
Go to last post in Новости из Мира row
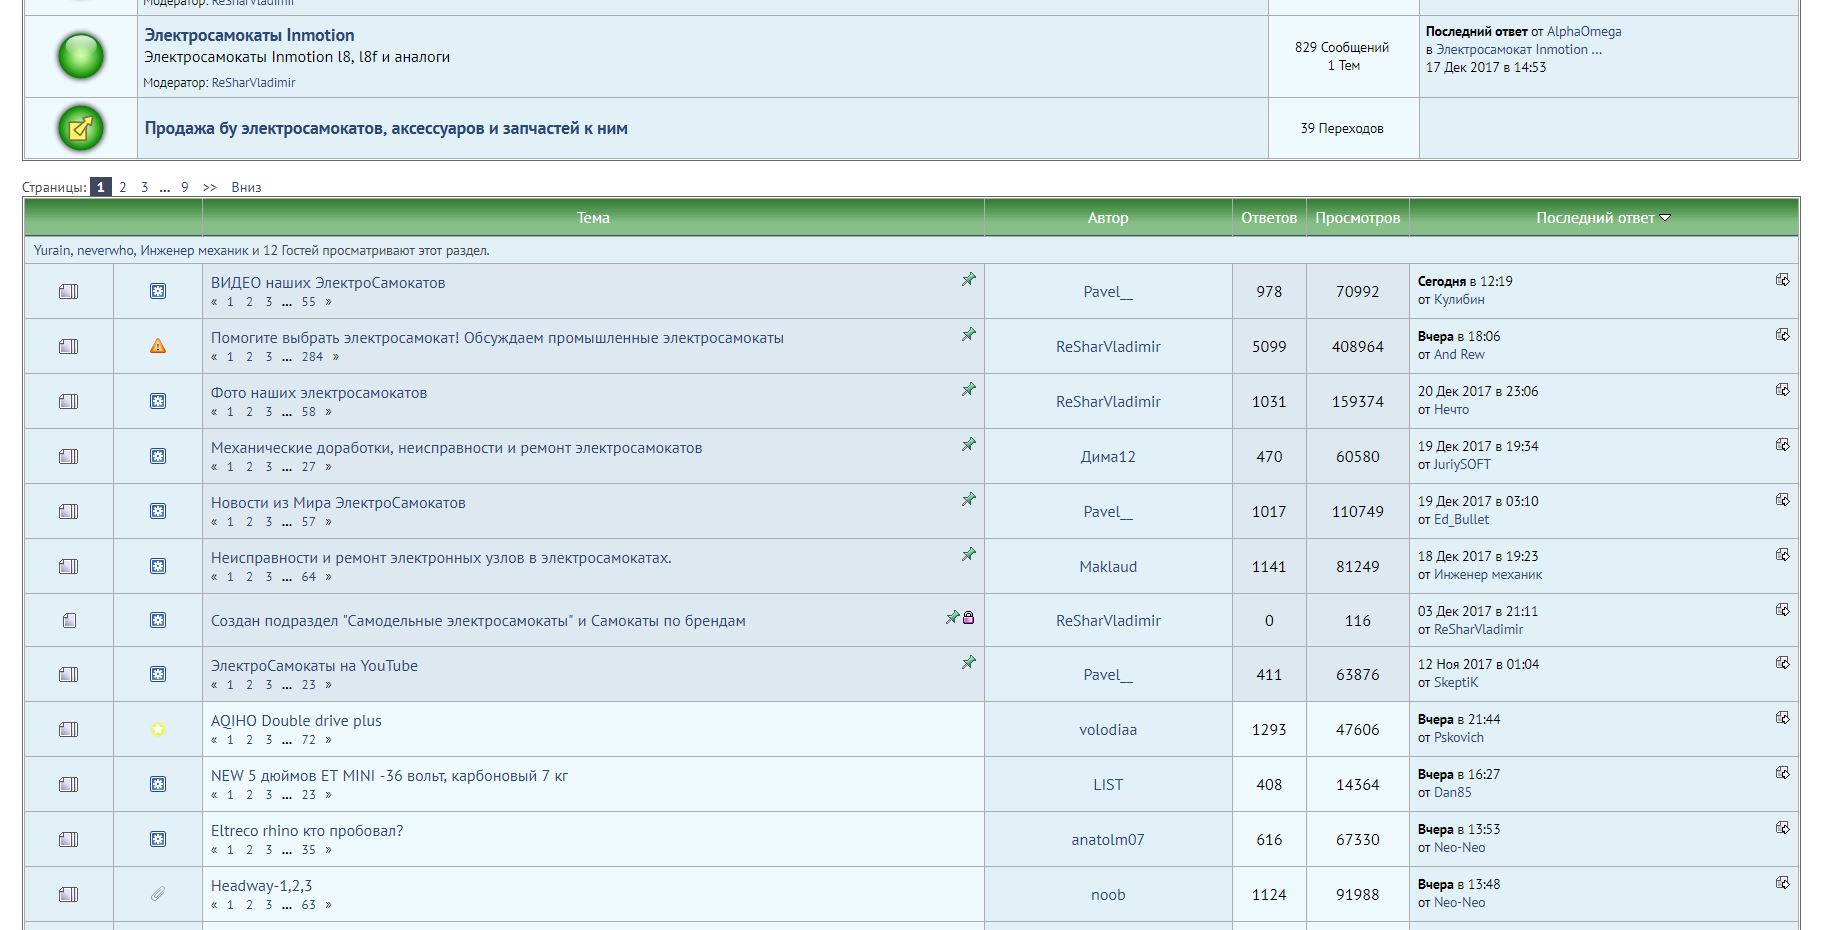coord(1782,500)
